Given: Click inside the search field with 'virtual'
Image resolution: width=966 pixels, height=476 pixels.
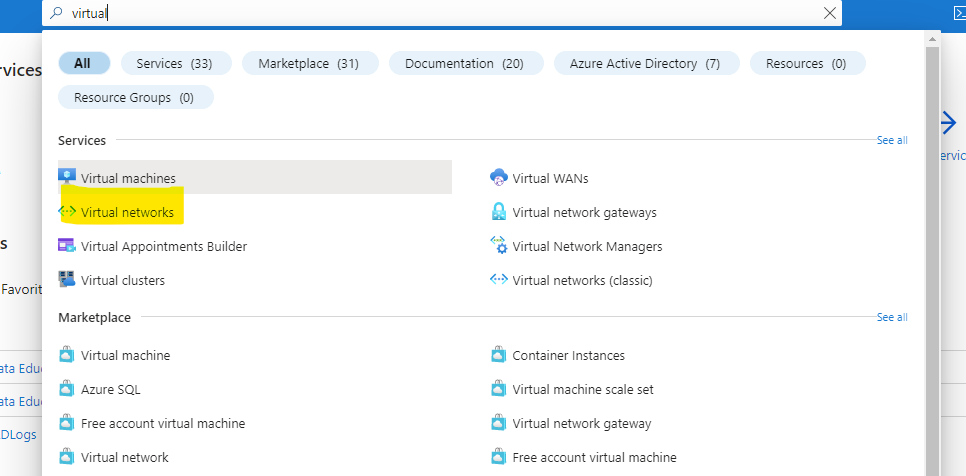Looking at the screenshot, I should tap(441, 13).
